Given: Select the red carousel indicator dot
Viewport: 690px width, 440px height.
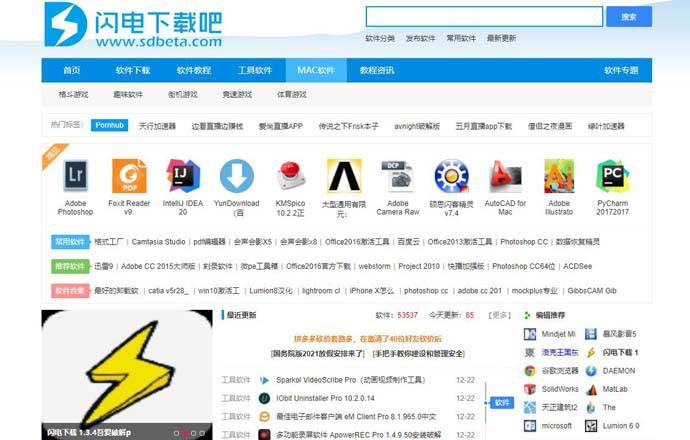Looking at the screenshot, I should pos(185,433).
